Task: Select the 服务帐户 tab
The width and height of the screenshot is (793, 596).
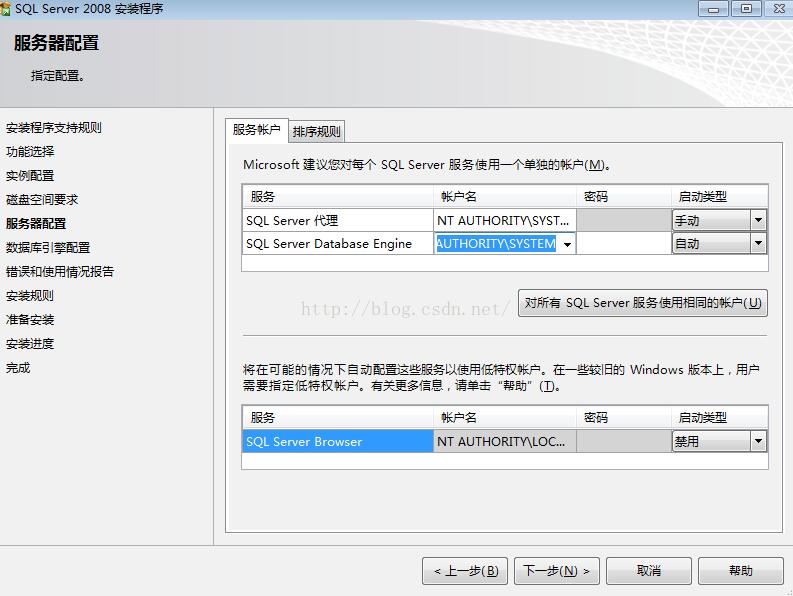Action: 256,130
